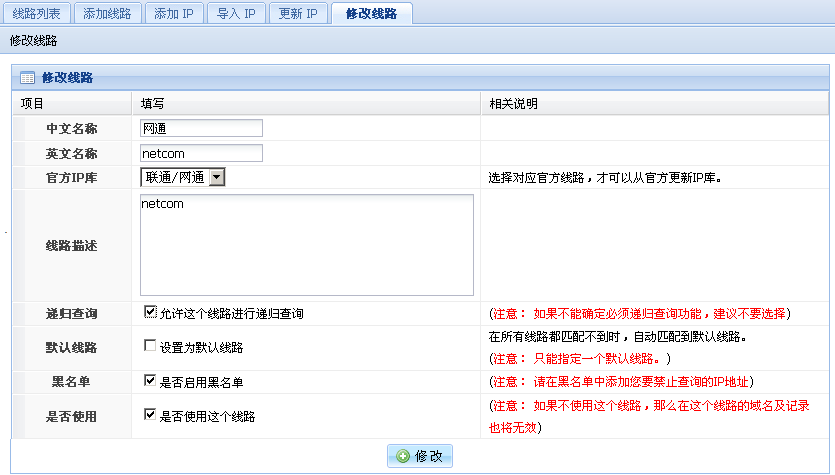Viewport: 835px width, 475px height.
Task: Click the green plus icon on 修改 button
Action: pos(402,456)
